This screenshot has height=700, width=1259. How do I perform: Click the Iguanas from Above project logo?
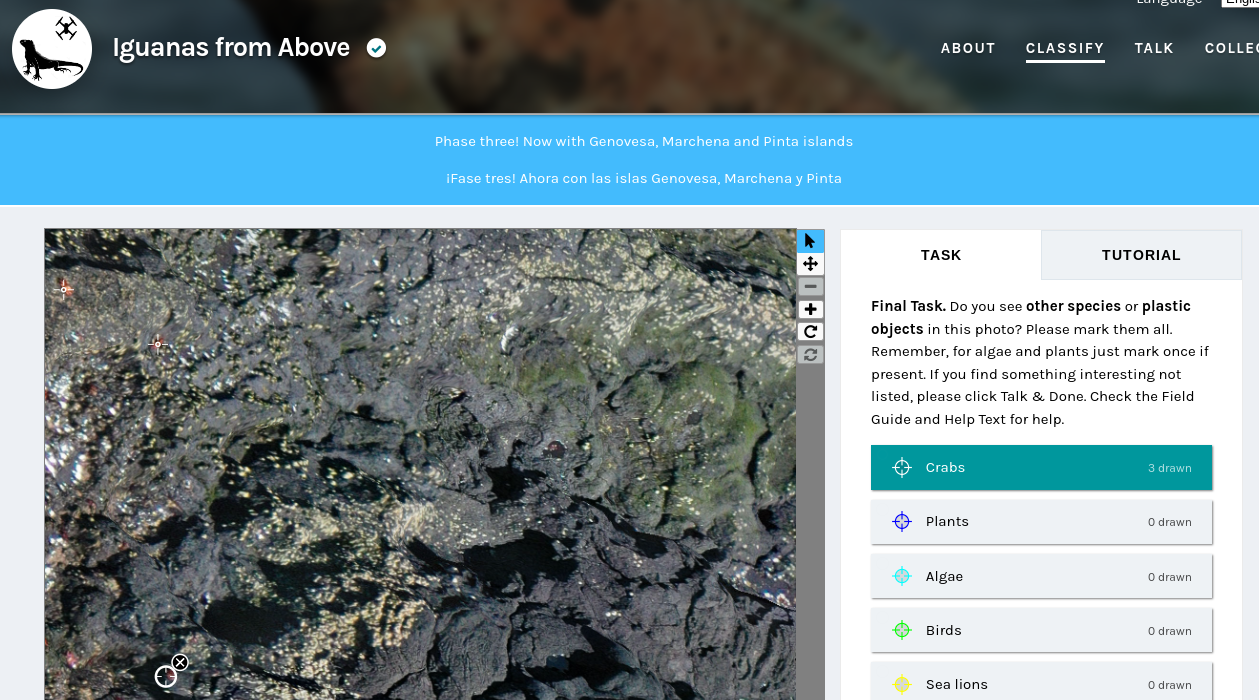(x=52, y=50)
